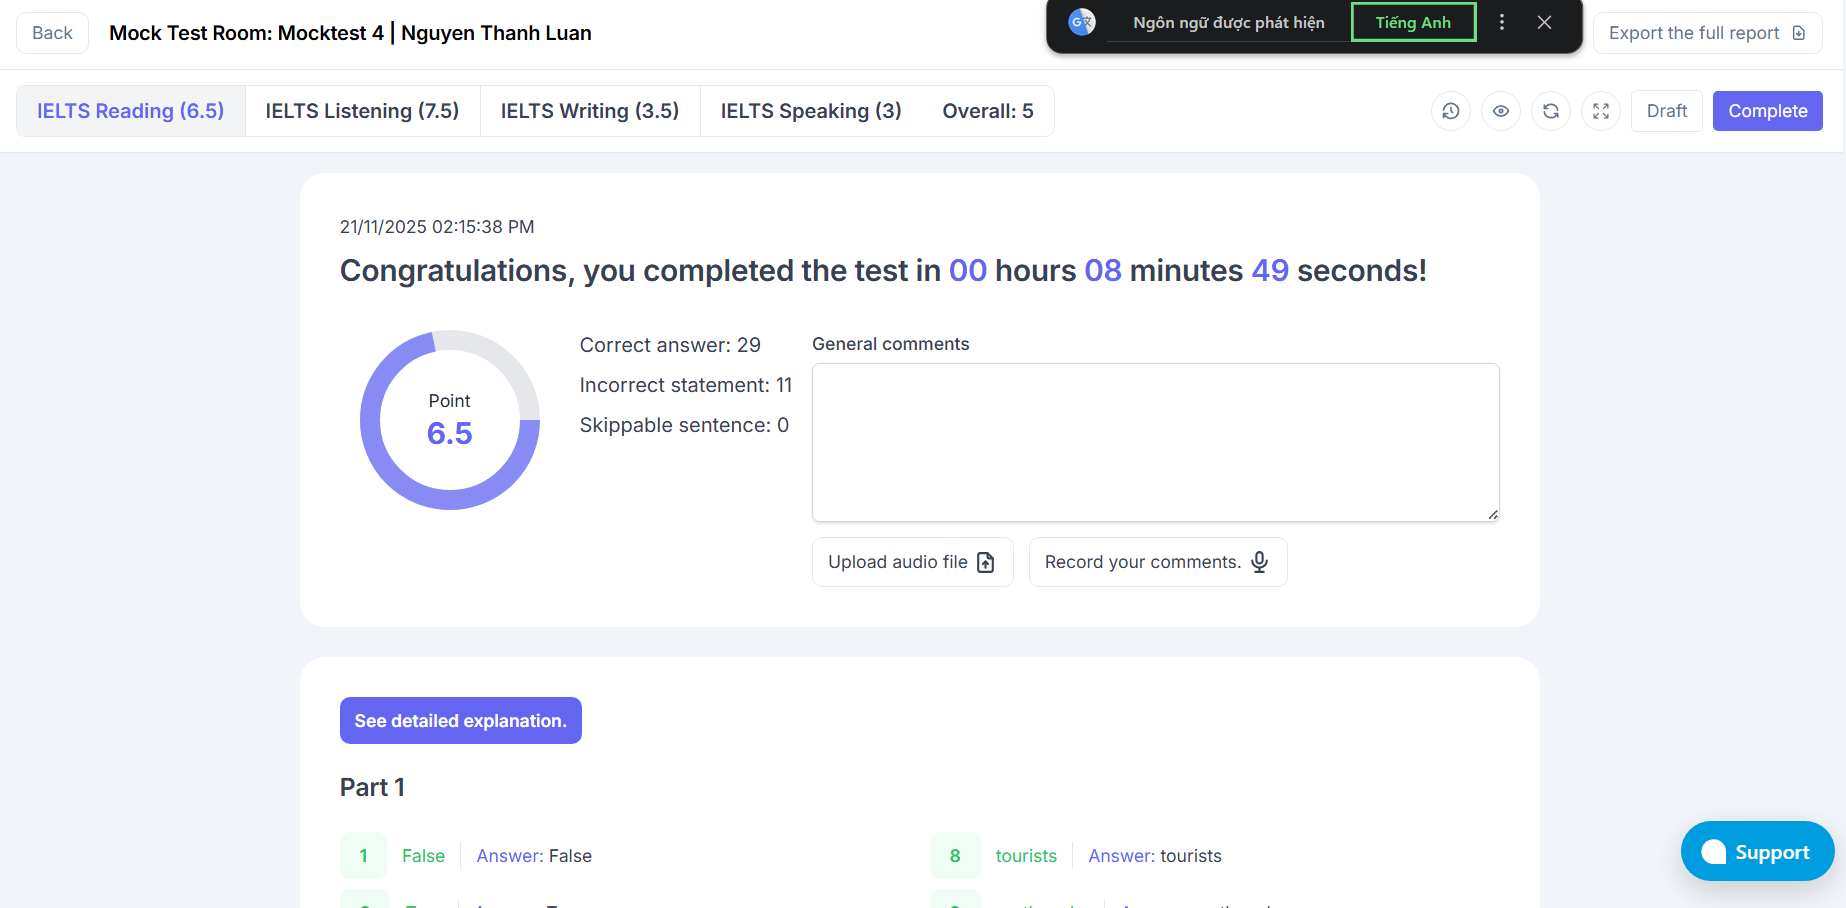Click the 'Correct answer: 29' text
Screen dimensions: 1846x908
(670, 345)
